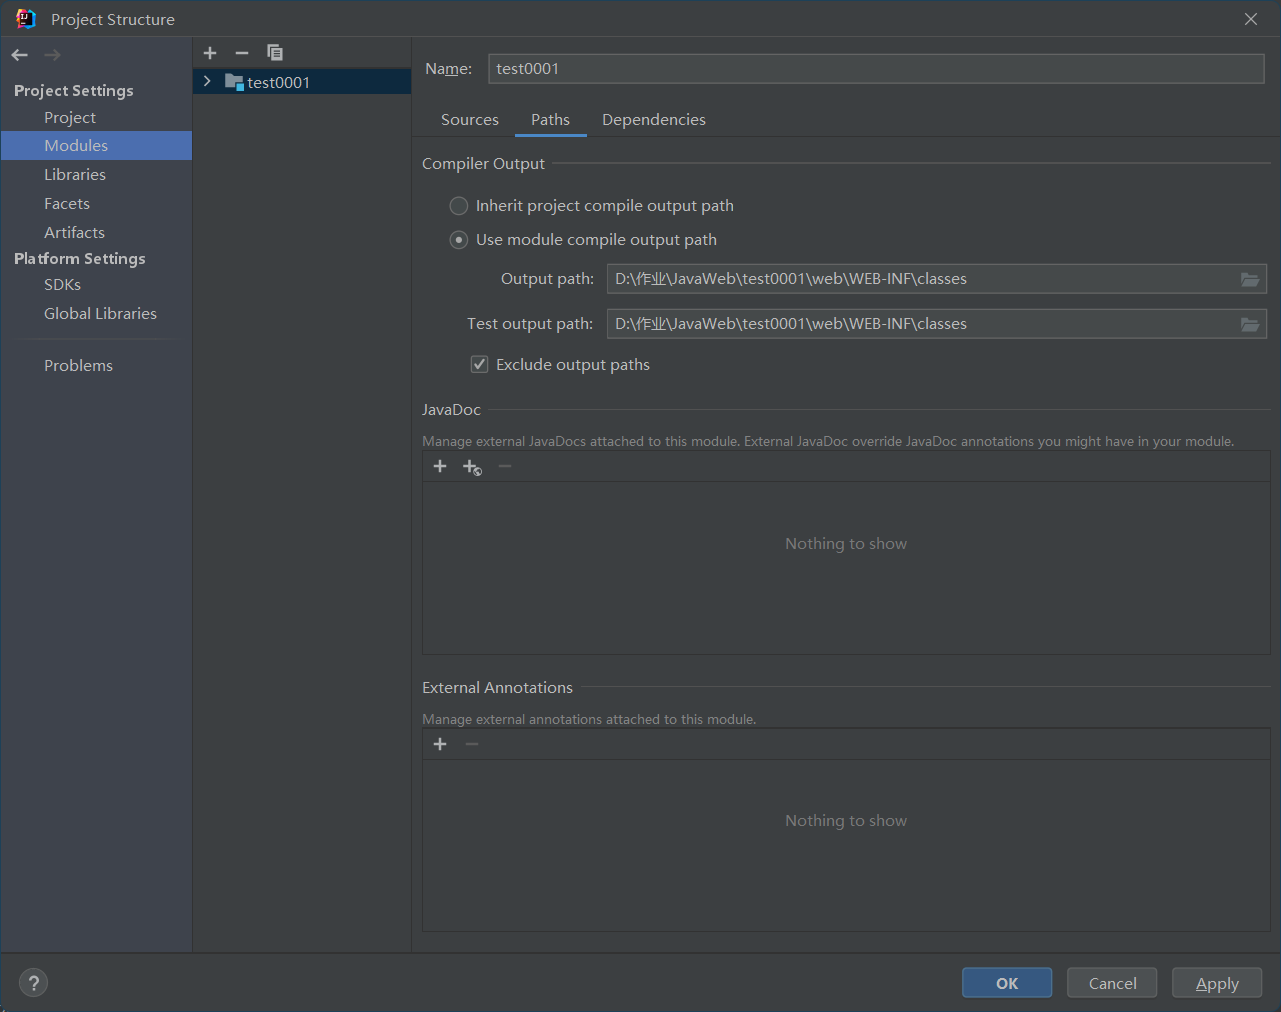Viewport: 1281px width, 1012px height.
Task: Open the Dependencies tab
Action: [x=654, y=120]
